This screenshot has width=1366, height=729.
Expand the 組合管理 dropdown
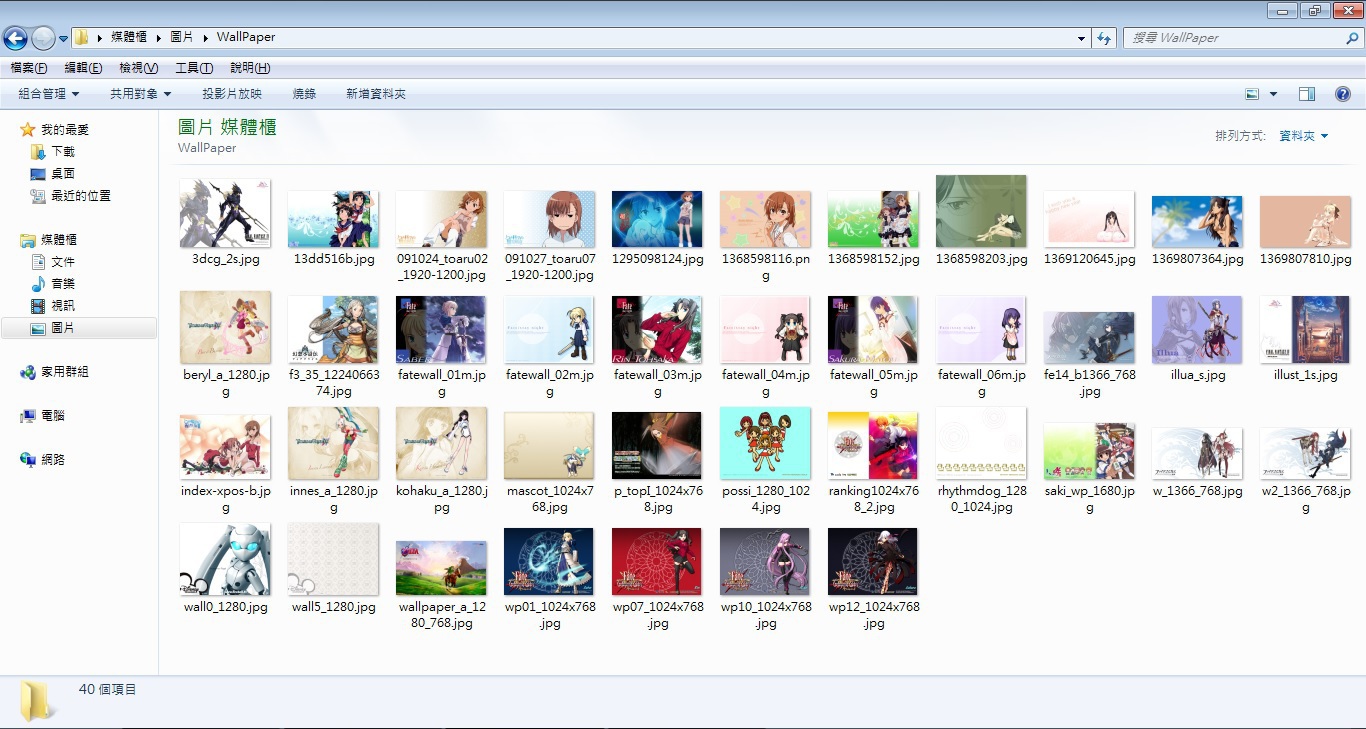48,94
